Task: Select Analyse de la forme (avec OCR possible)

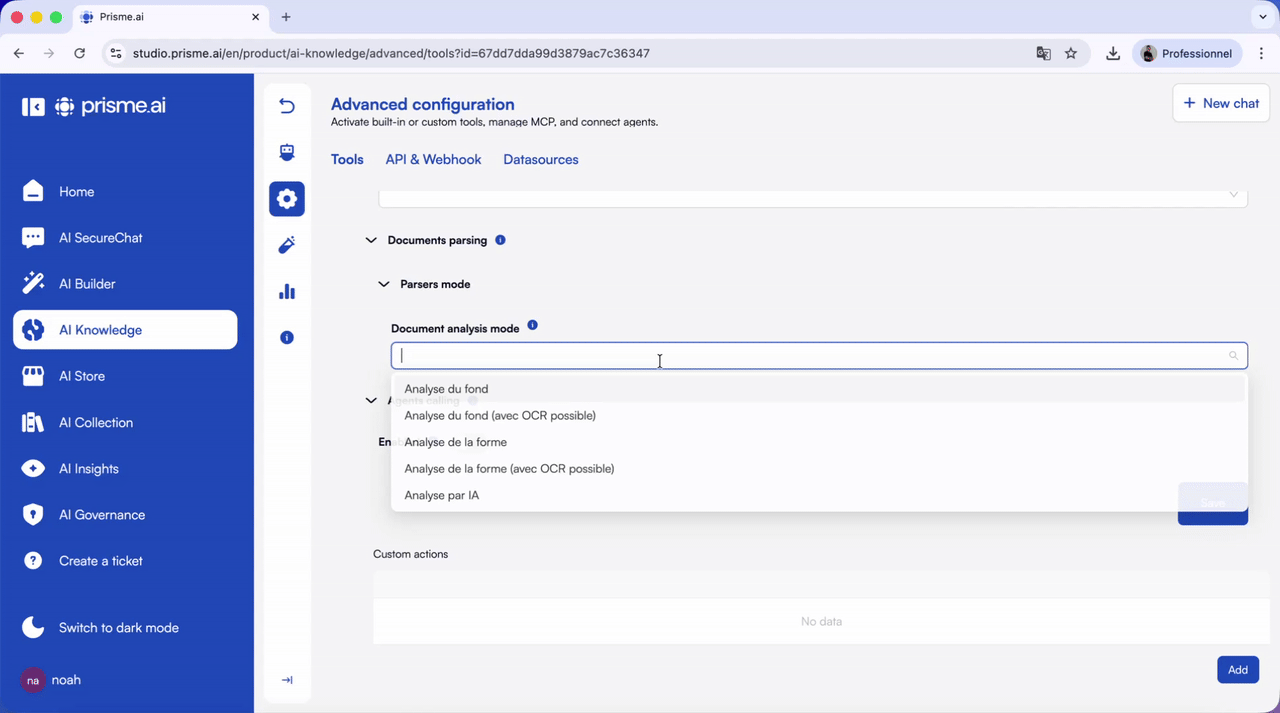Action: (819, 468)
